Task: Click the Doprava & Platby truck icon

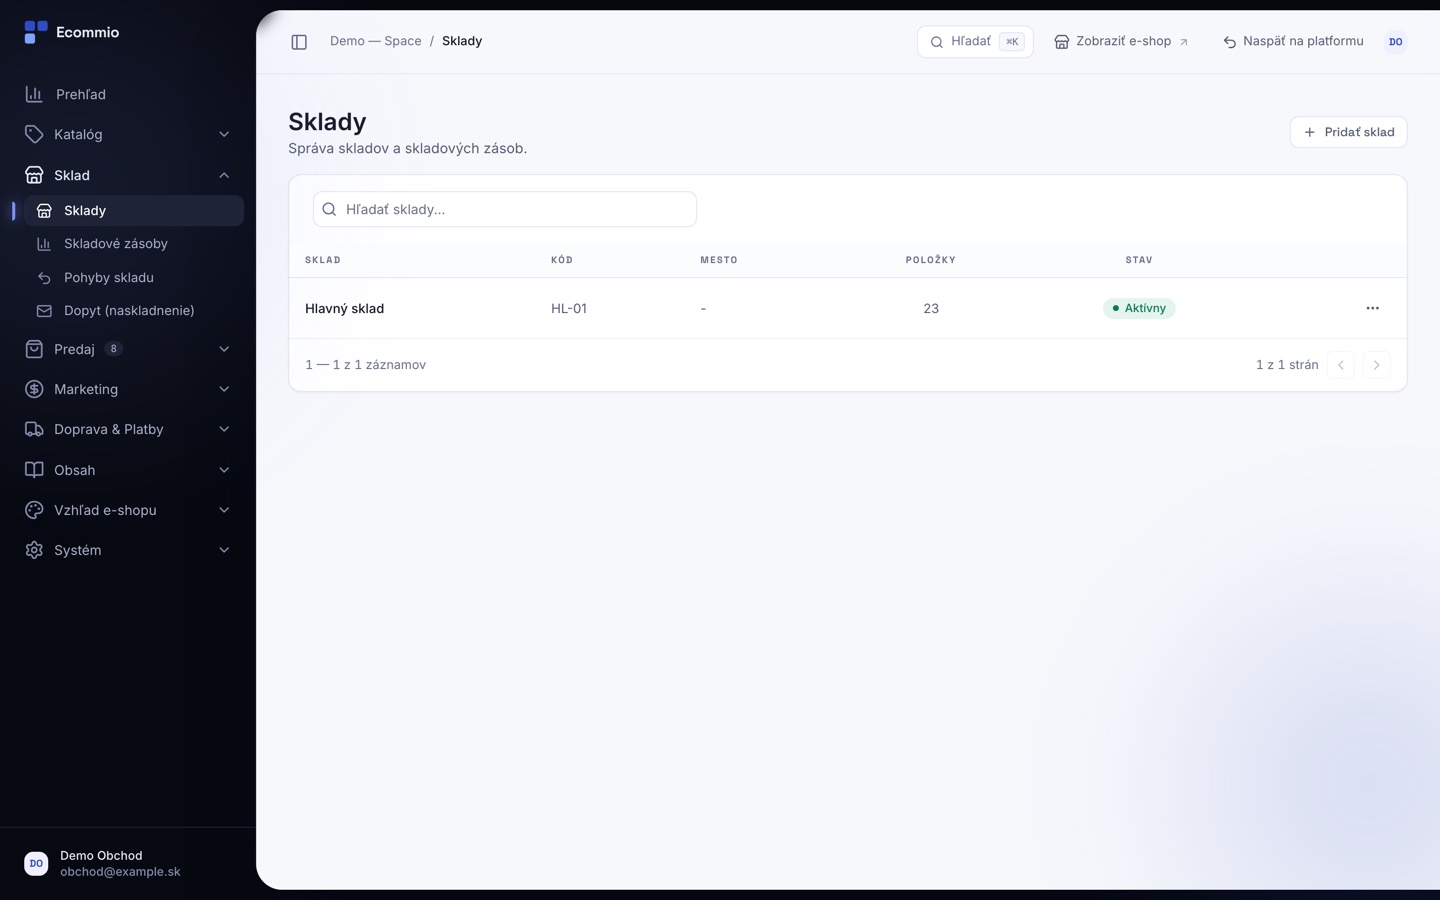Action: (34, 429)
